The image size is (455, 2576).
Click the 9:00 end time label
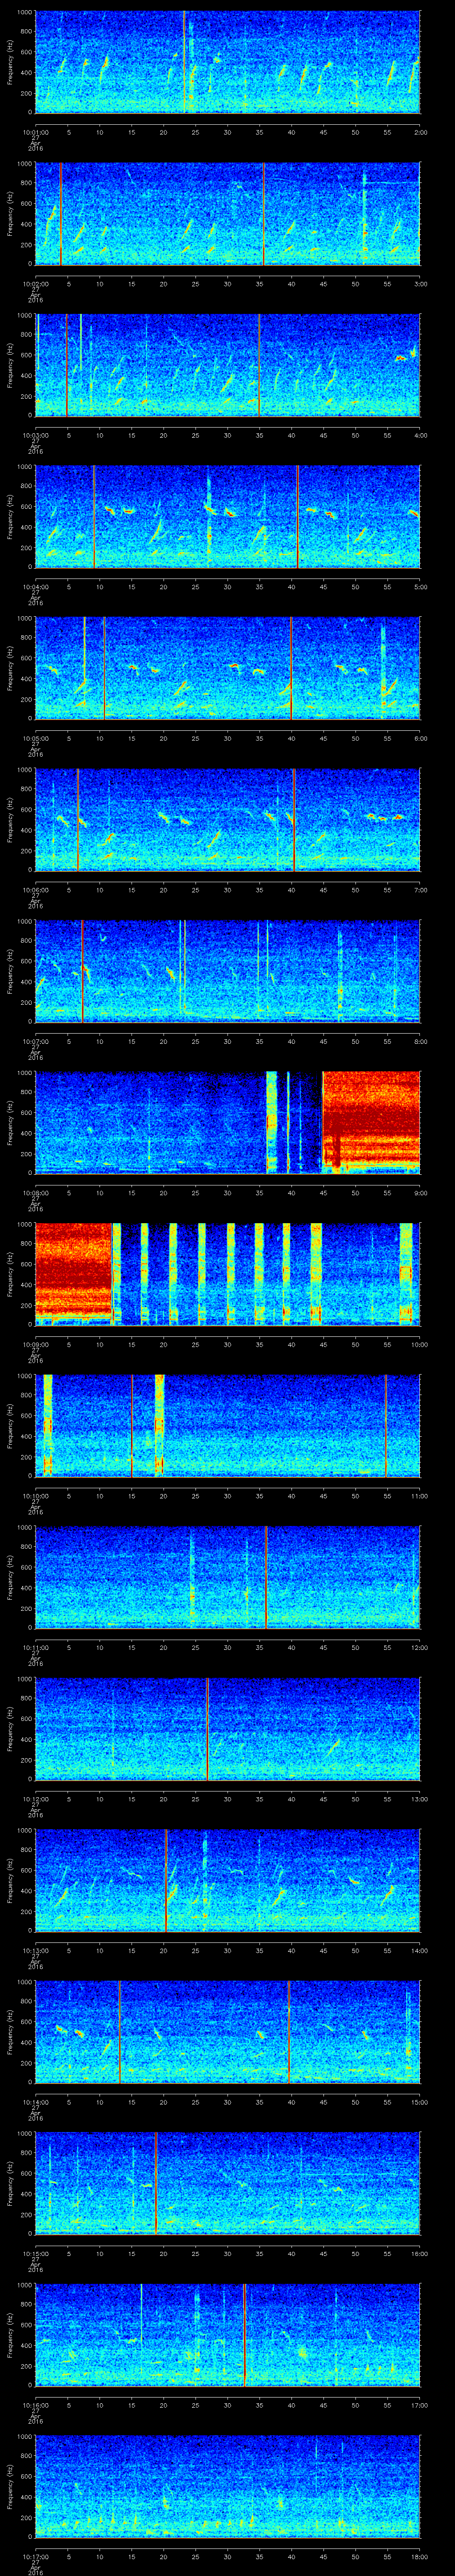point(420,1193)
